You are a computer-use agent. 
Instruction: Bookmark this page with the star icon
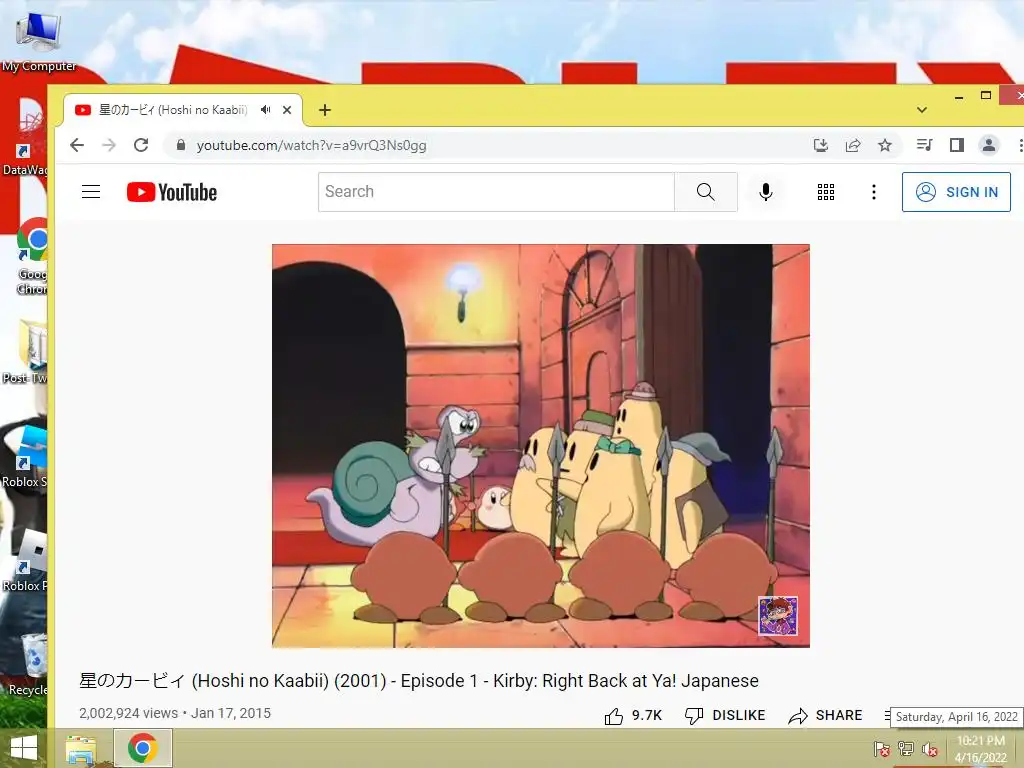(x=885, y=145)
